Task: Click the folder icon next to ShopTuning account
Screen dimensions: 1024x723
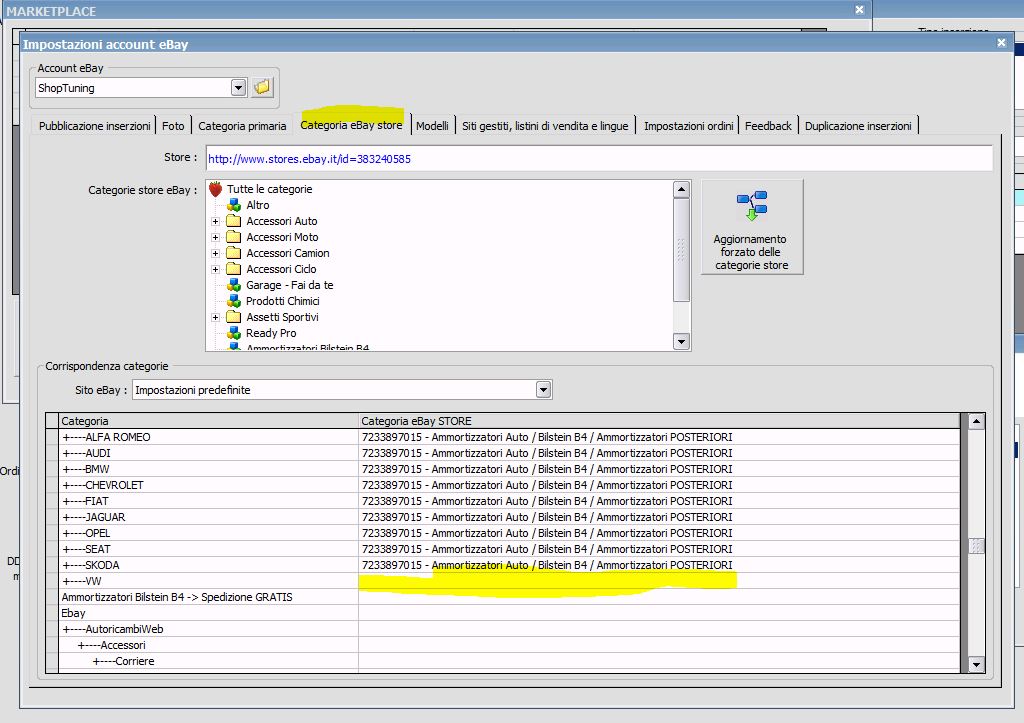Action: pos(262,88)
